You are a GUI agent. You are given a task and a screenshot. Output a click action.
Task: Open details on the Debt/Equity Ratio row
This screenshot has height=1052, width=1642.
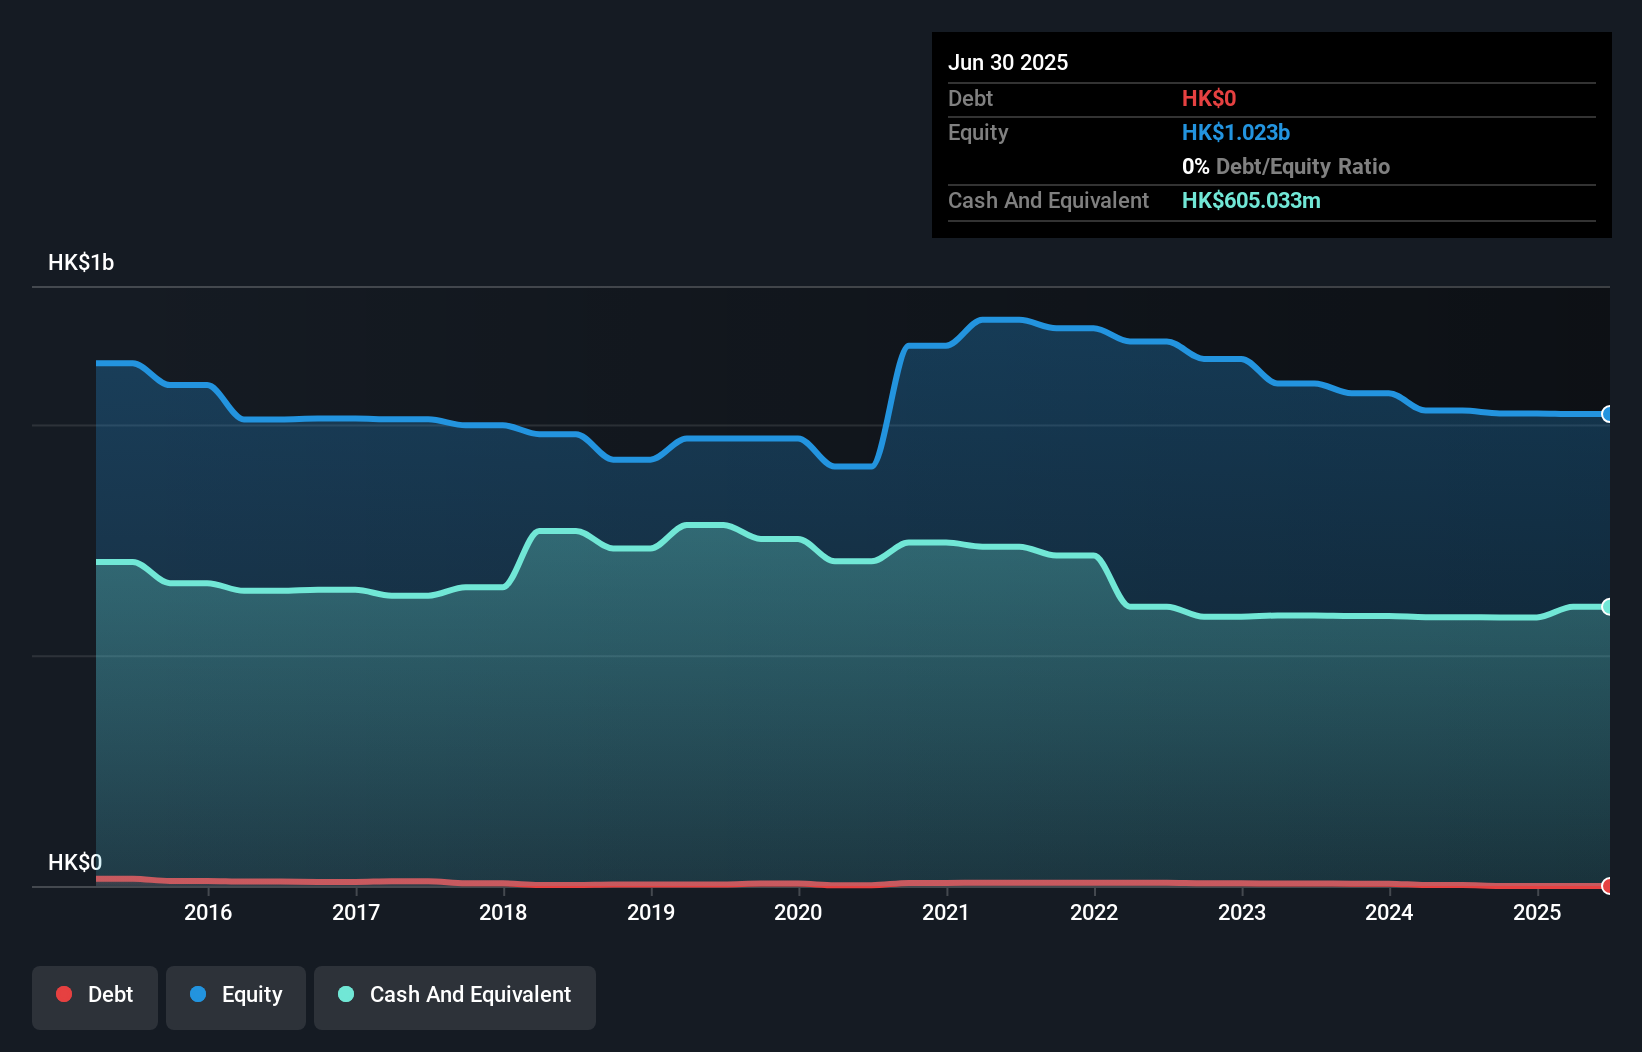click(x=1286, y=166)
